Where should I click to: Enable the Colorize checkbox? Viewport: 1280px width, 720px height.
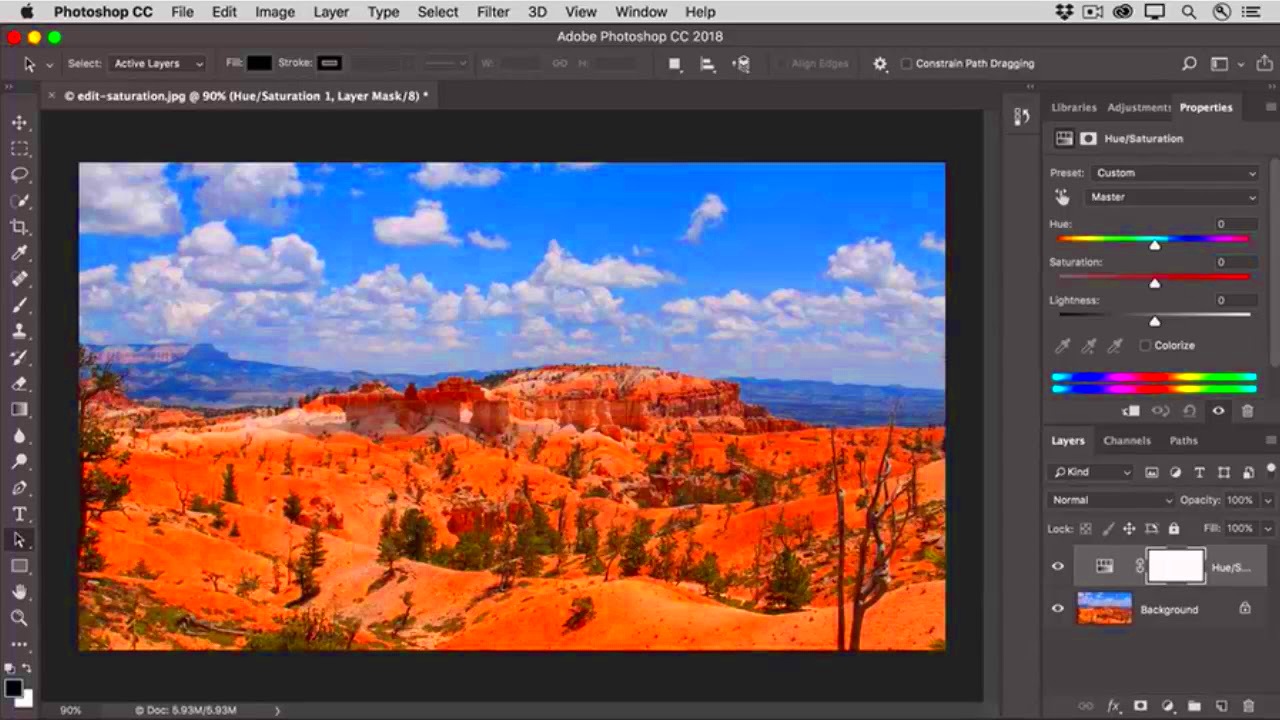(1145, 345)
